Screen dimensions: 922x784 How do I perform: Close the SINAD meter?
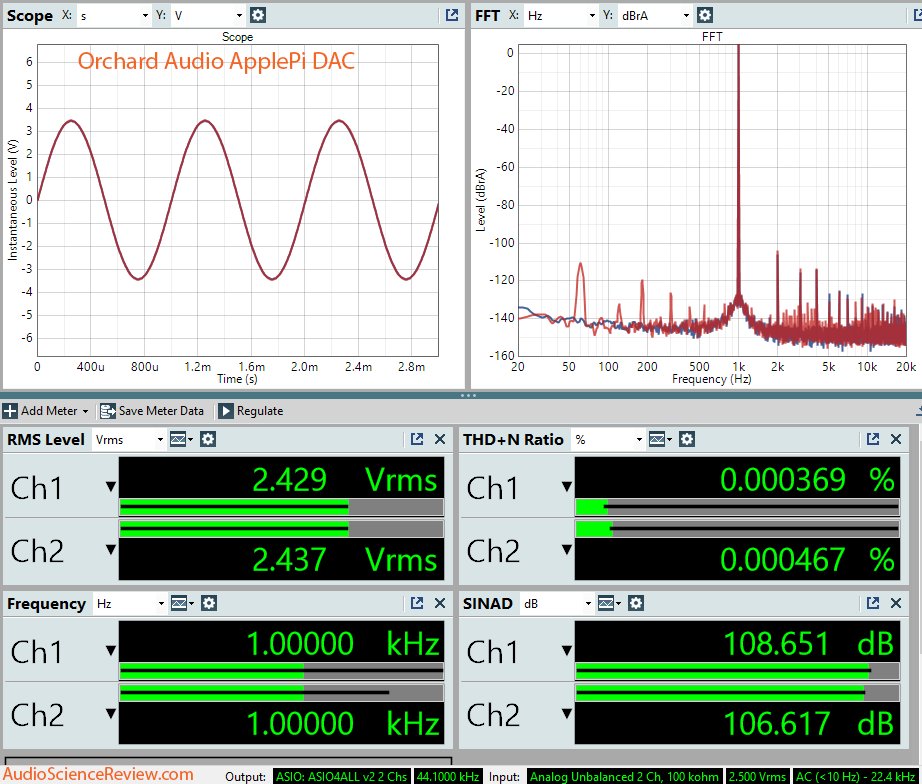[x=896, y=603]
